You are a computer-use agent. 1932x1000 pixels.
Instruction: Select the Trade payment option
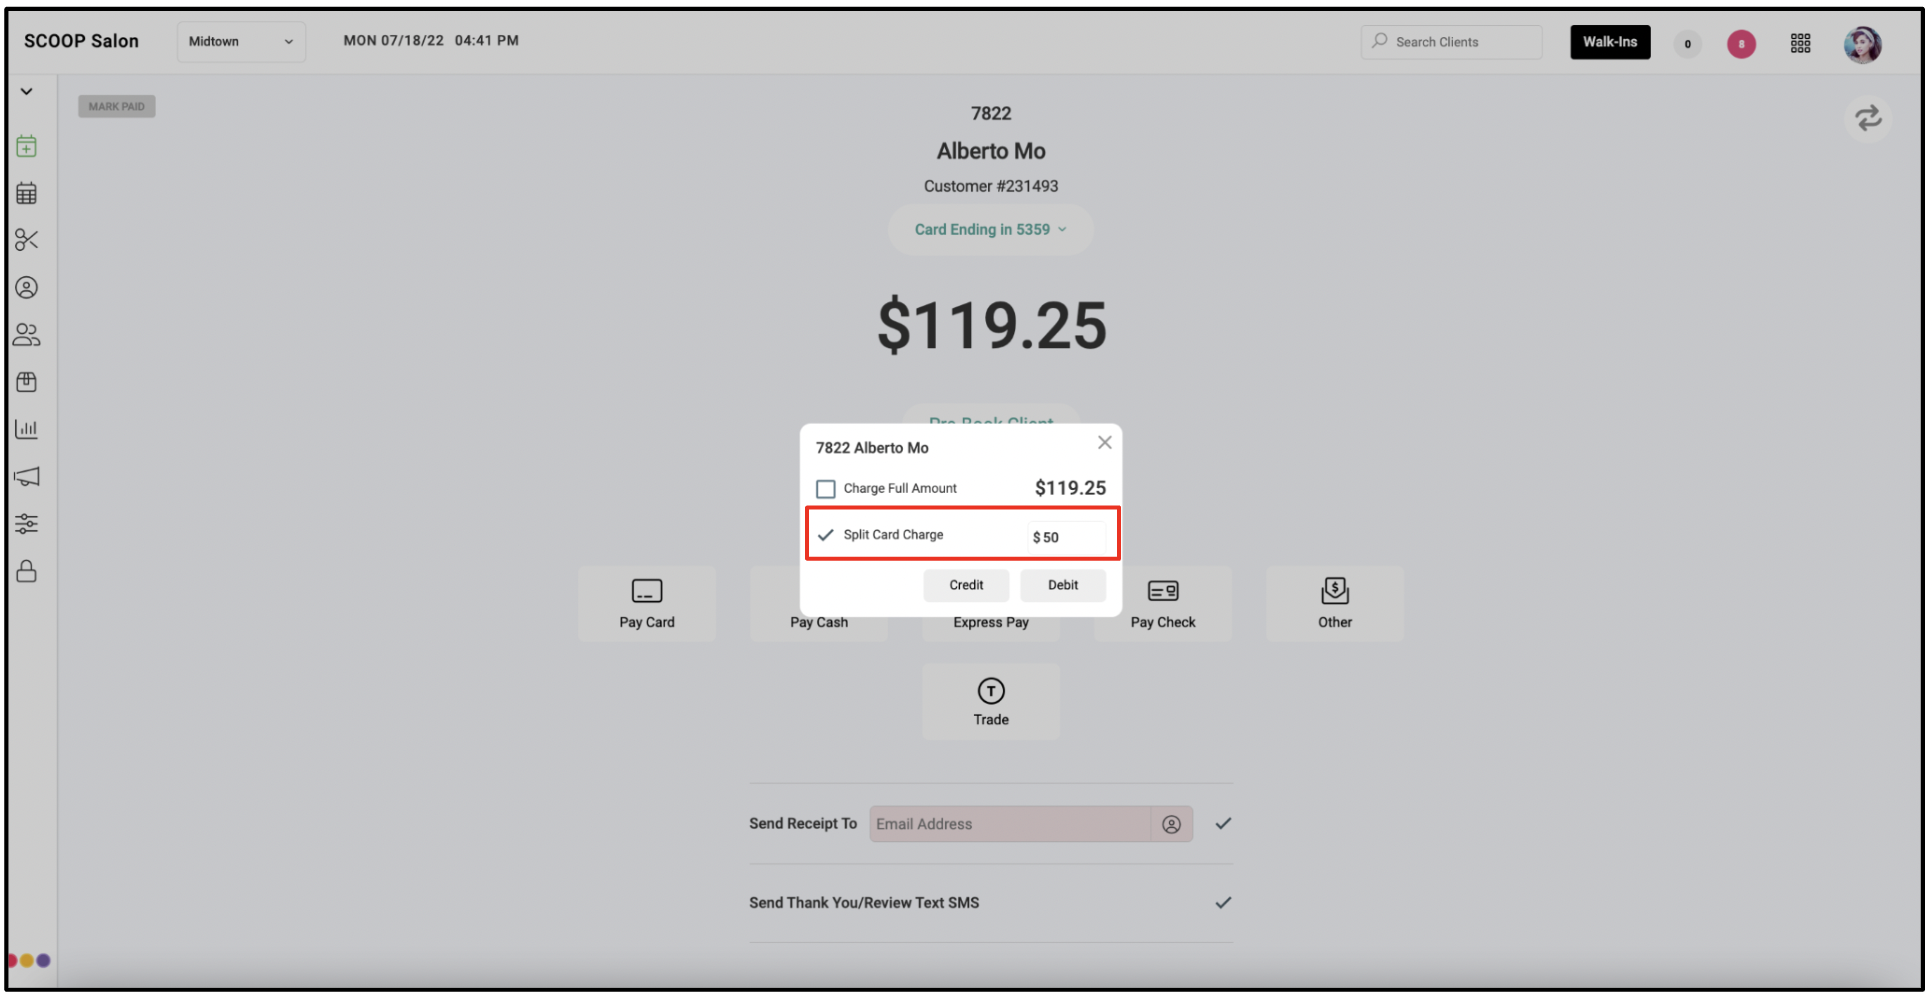[x=991, y=702]
